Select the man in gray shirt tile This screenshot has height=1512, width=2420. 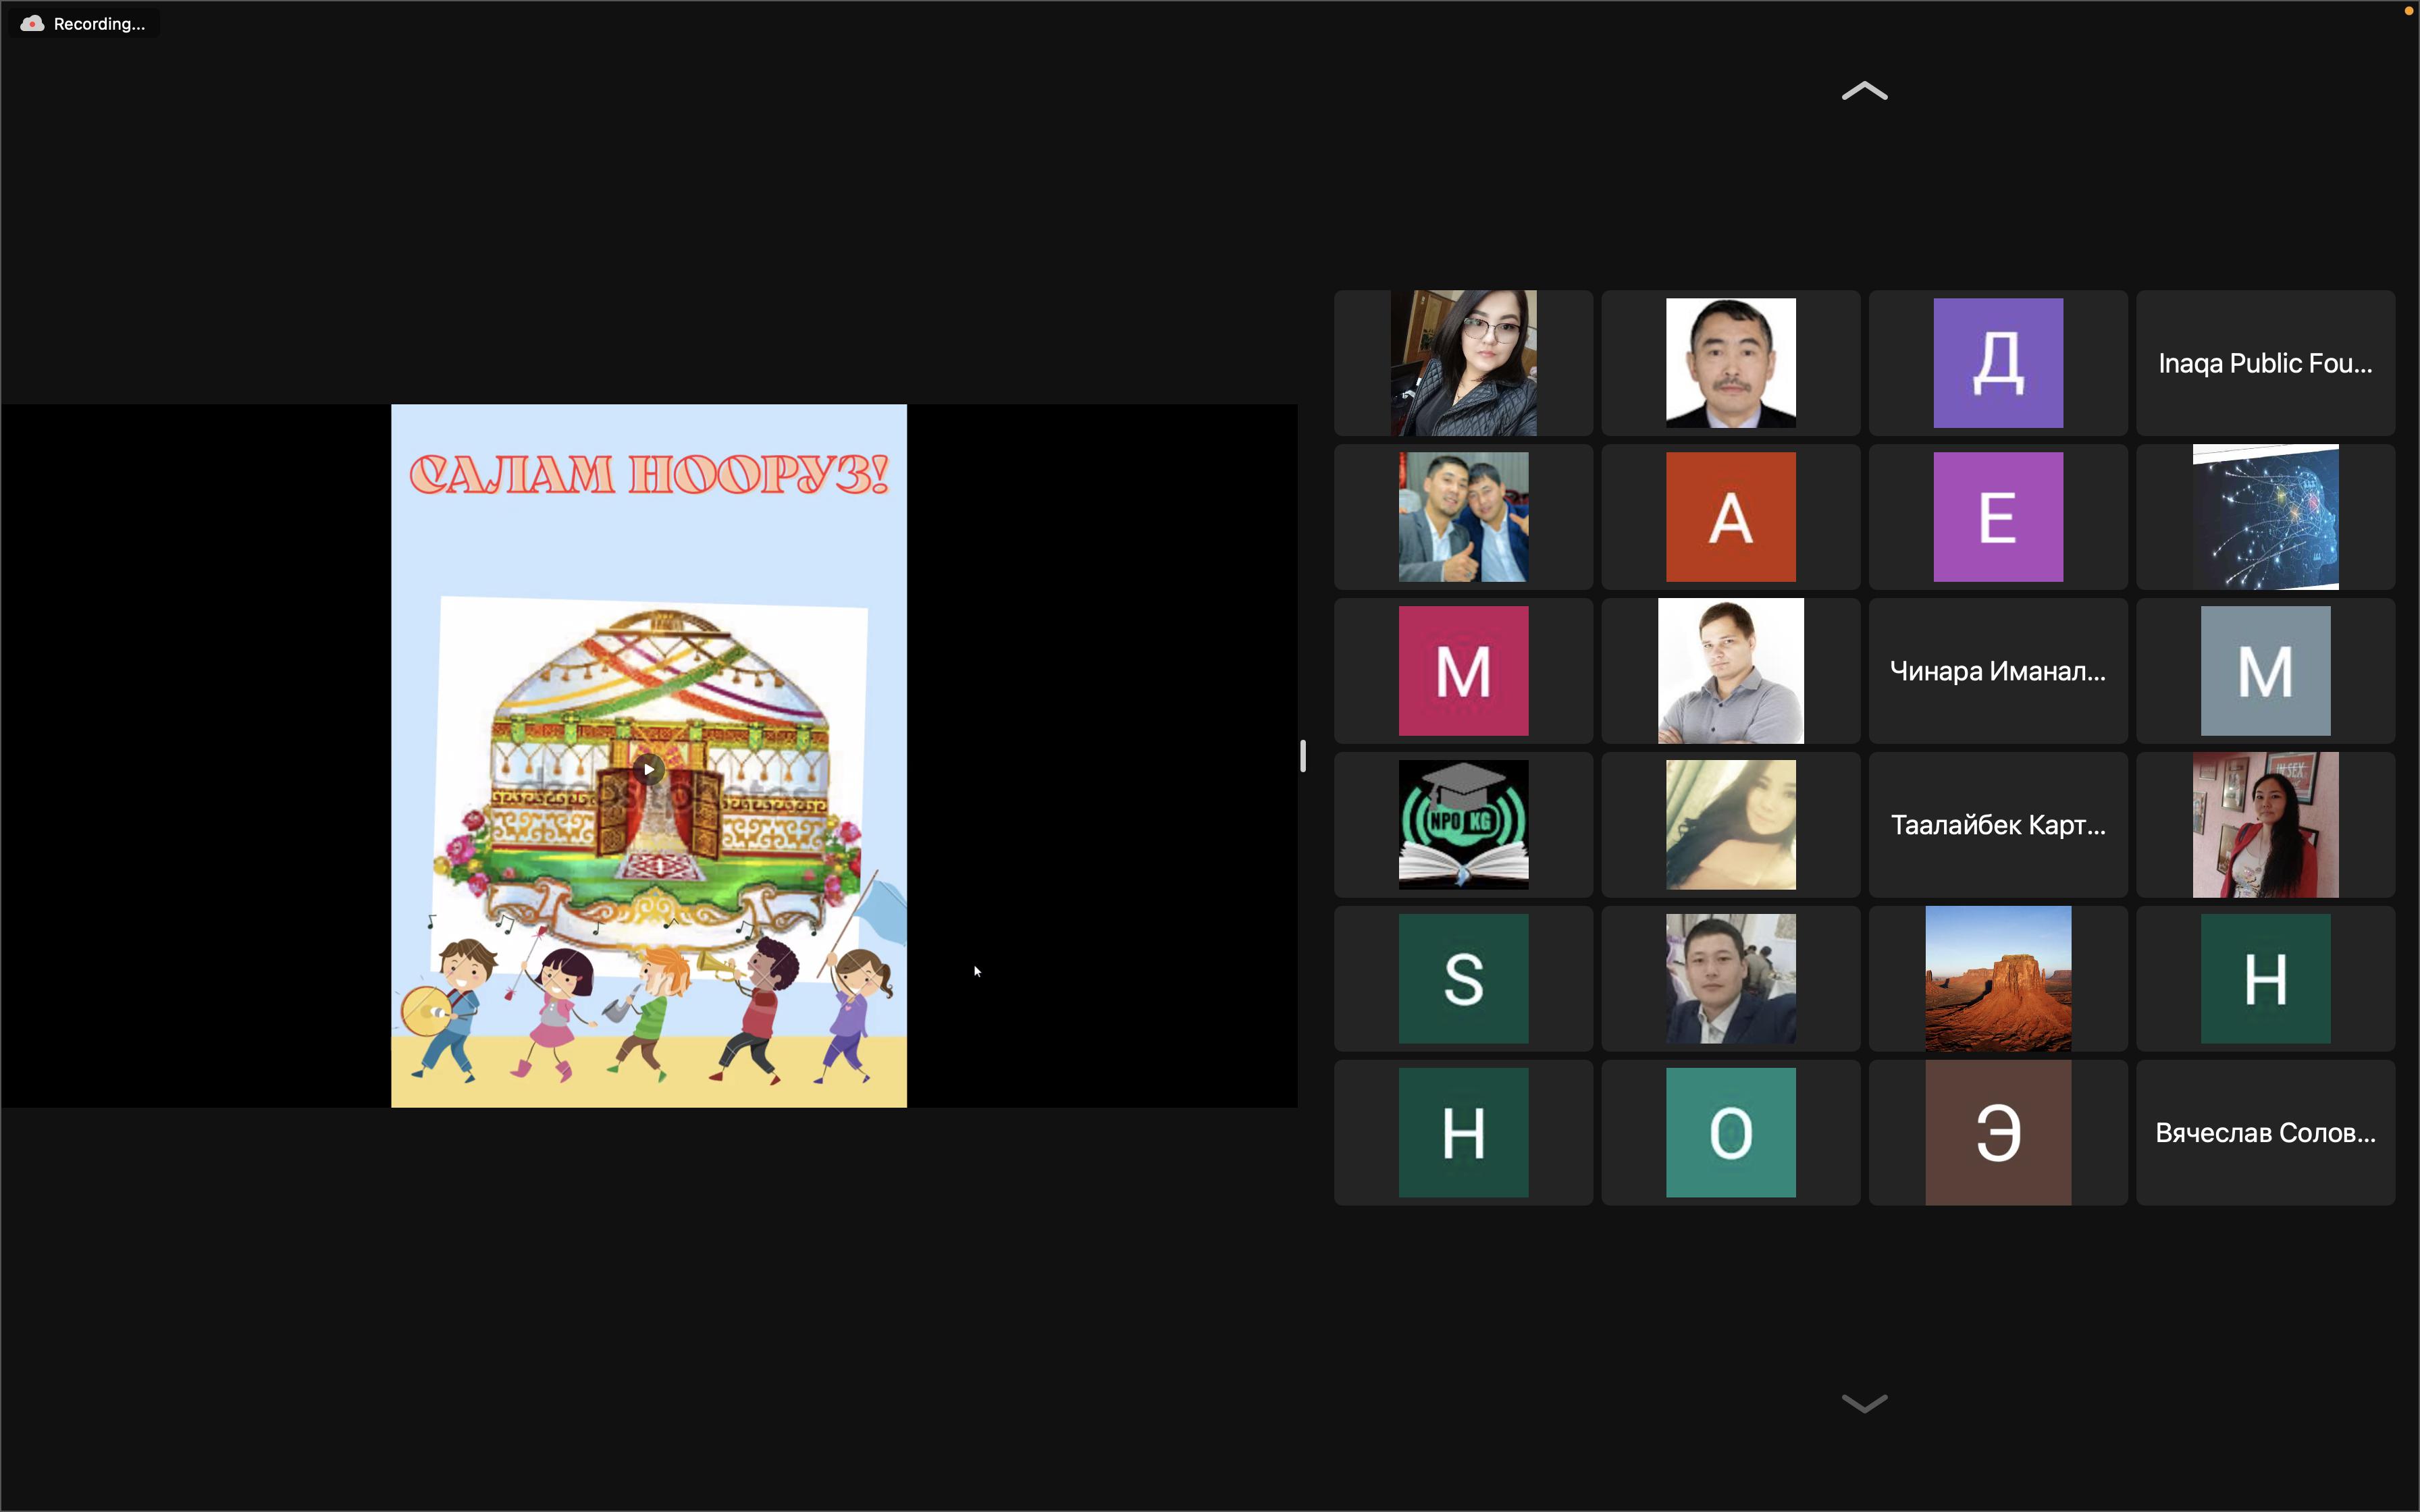(1730, 671)
